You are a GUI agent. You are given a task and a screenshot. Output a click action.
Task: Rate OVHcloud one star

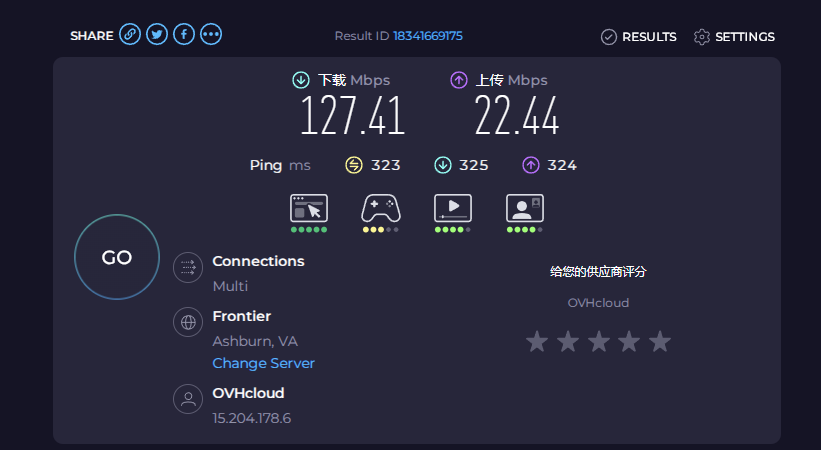pos(537,342)
